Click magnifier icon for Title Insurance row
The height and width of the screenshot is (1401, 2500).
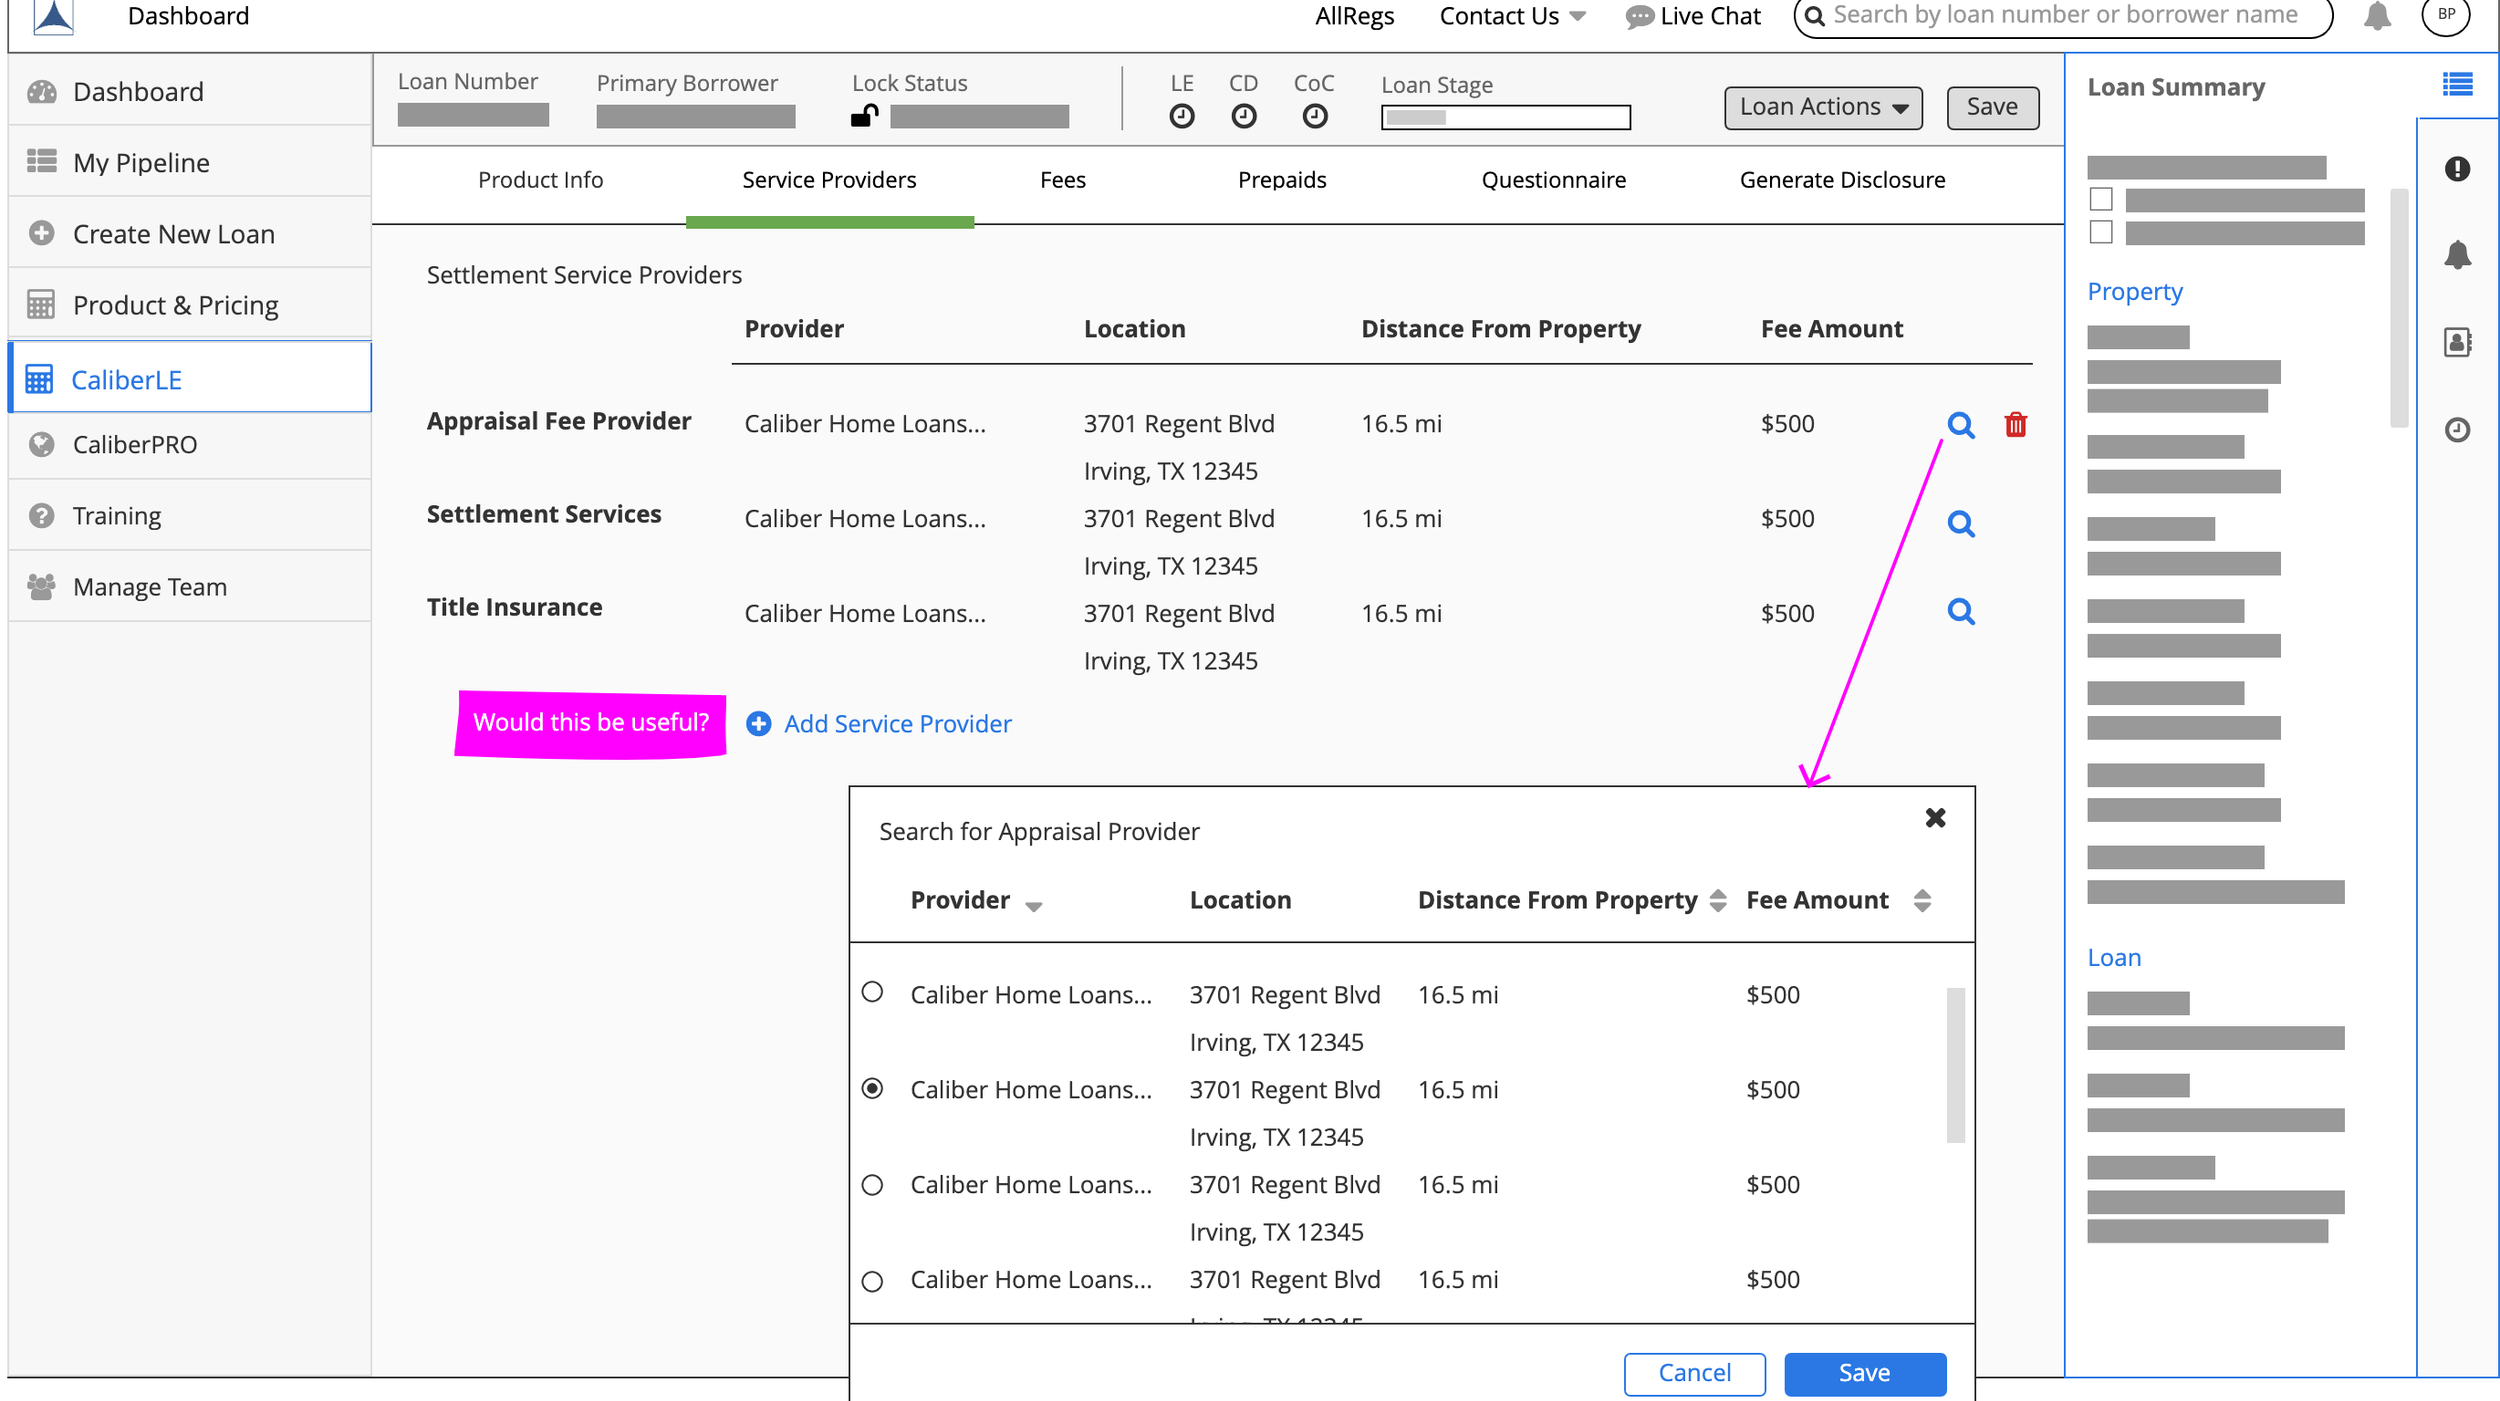[1960, 611]
